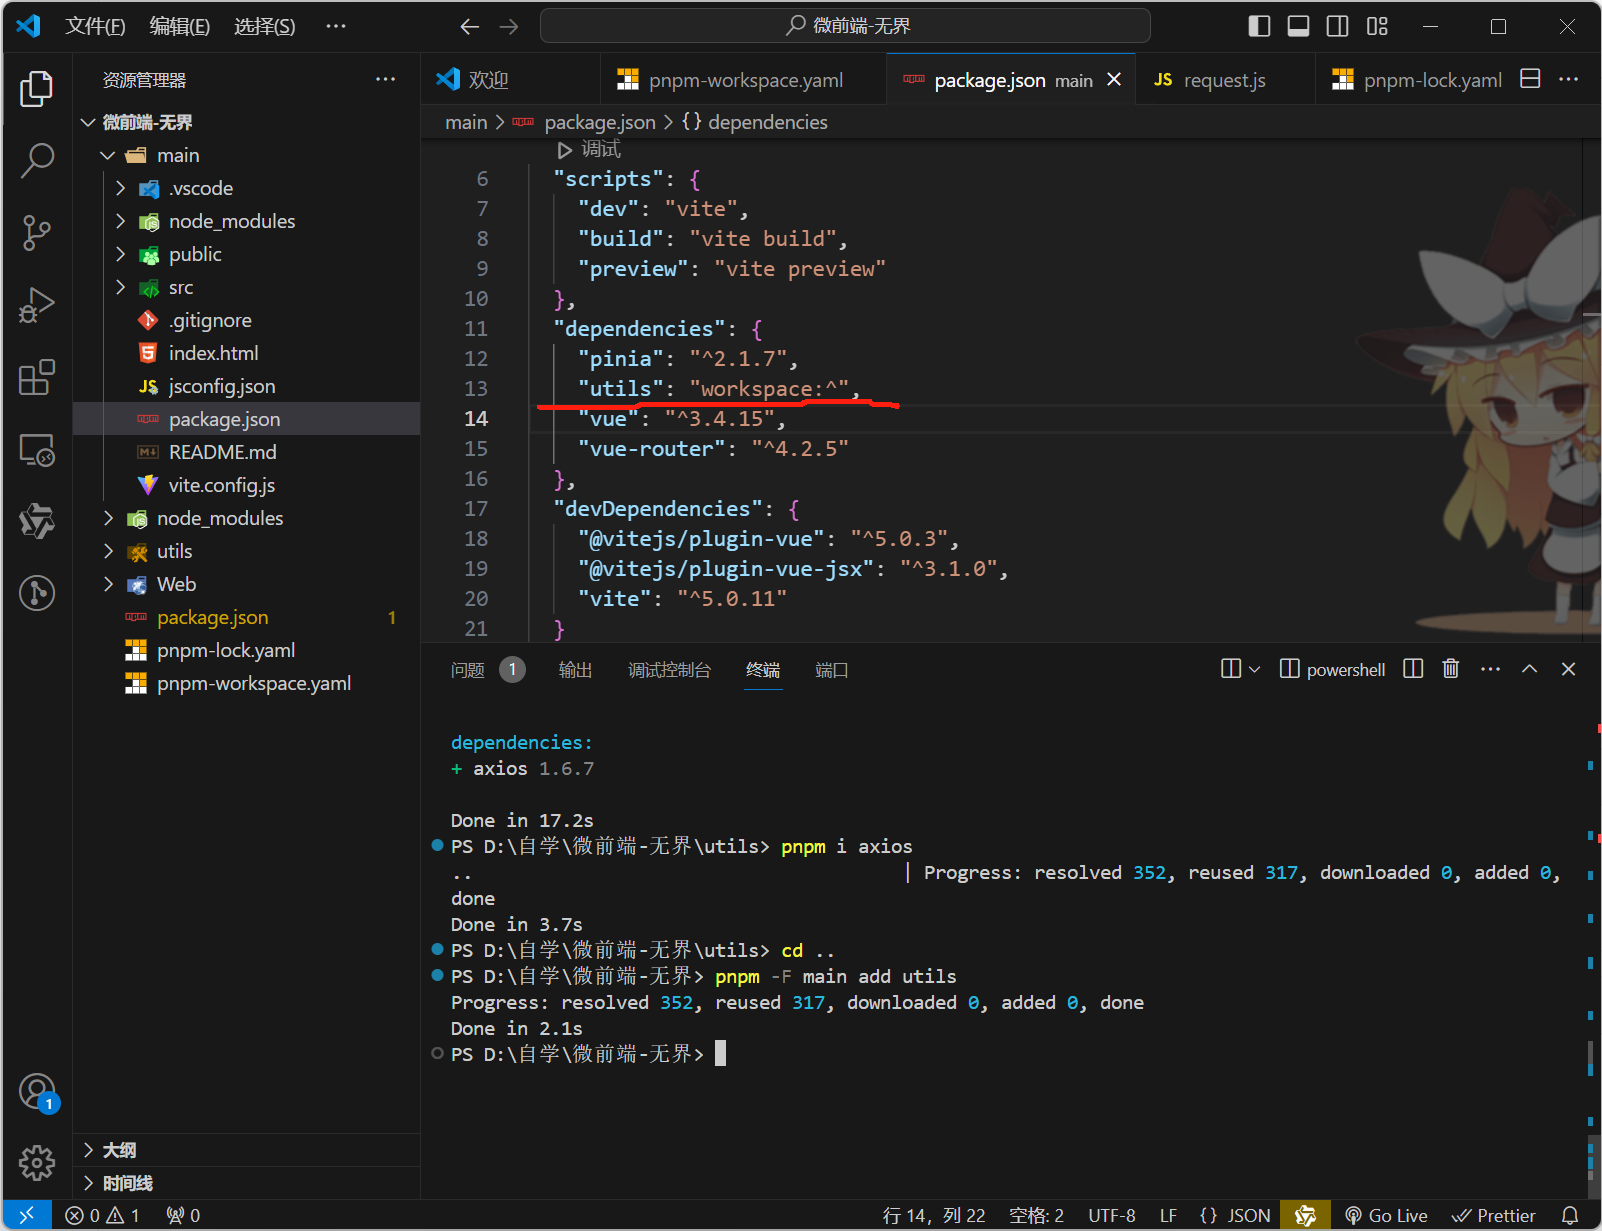The image size is (1602, 1231).
Task: Open the 文件(F) menu
Action: click(x=95, y=26)
